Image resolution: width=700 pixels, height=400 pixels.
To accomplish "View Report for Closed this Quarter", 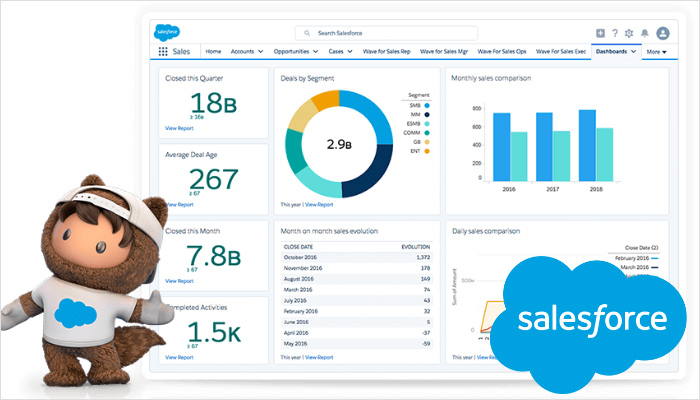I will [x=179, y=128].
